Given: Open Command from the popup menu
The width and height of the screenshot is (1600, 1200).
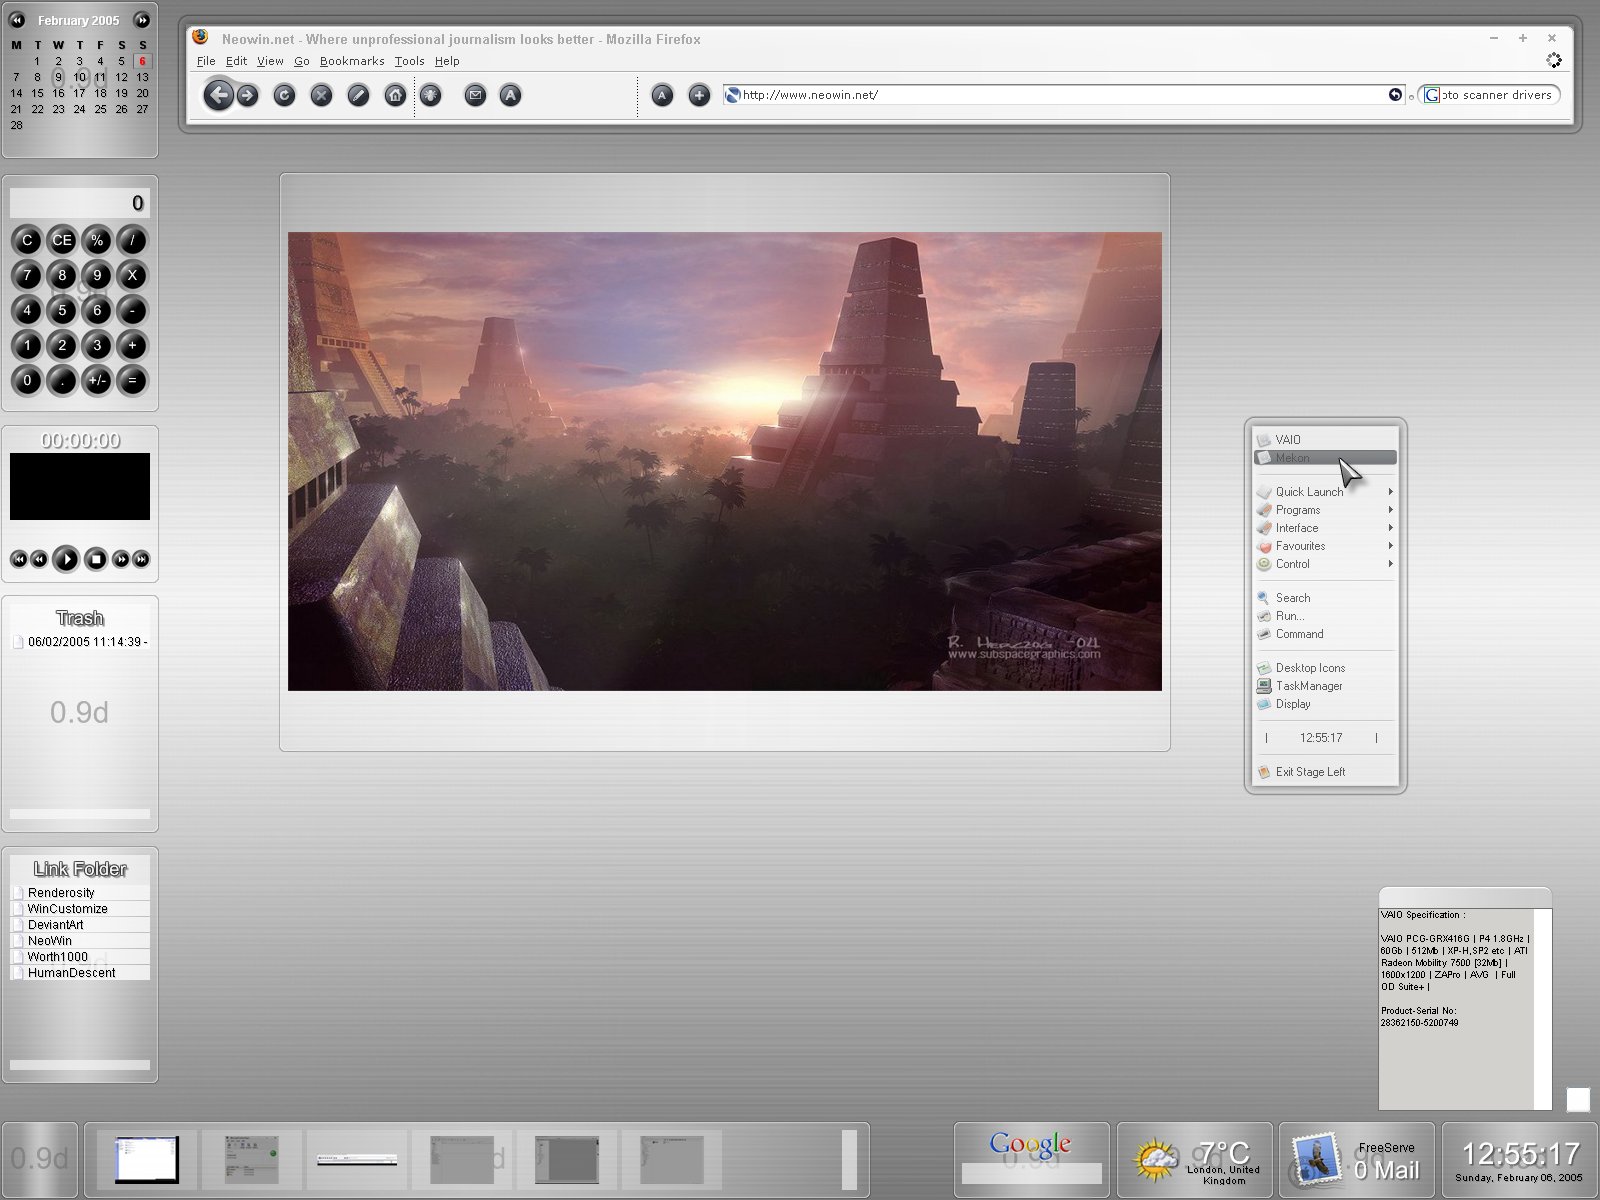Looking at the screenshot, I should point(1325,634).
